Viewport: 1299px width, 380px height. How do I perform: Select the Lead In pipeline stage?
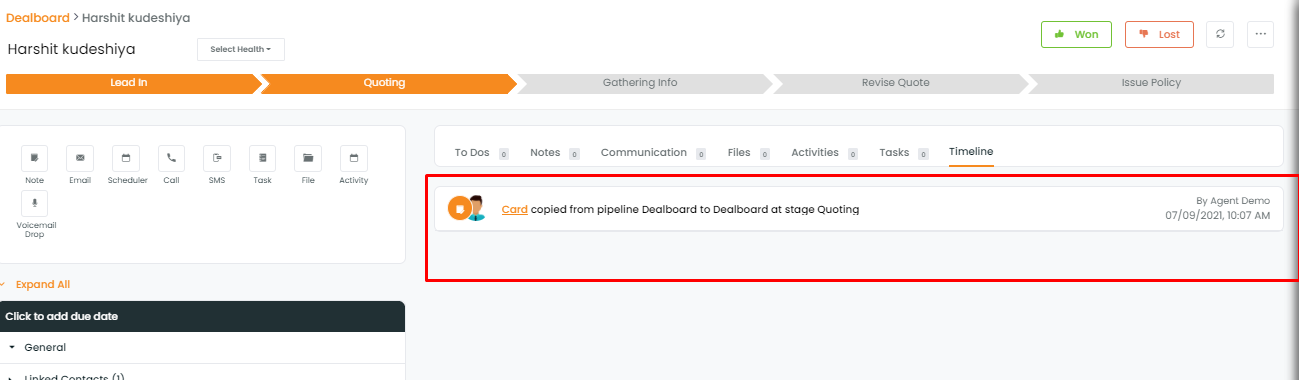click(x=132, y=83)
